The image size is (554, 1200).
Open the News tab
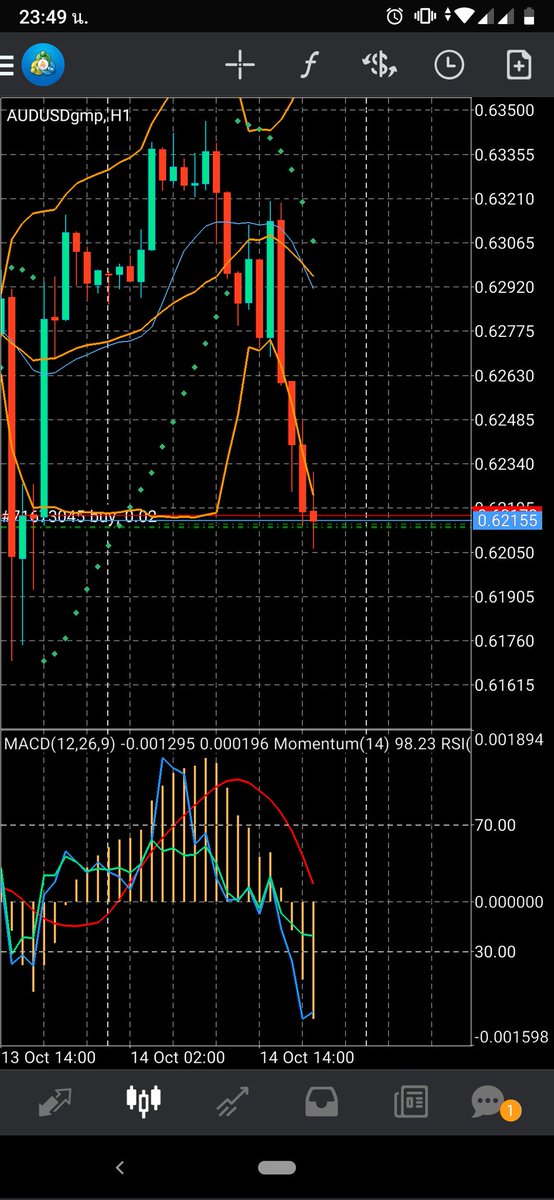pos(410,1101)
